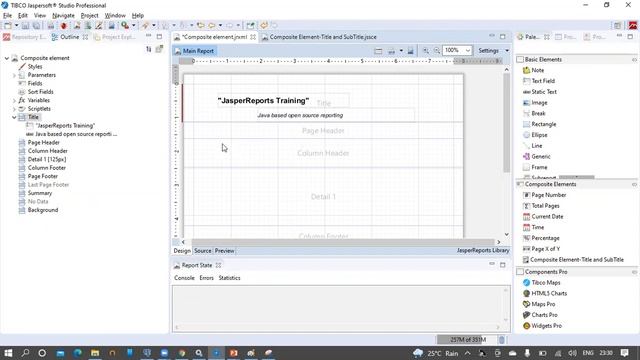640x360 pixels.
Task: Pick Composite Element-Title and SubTitle in palette
Action: click(573, 260)
